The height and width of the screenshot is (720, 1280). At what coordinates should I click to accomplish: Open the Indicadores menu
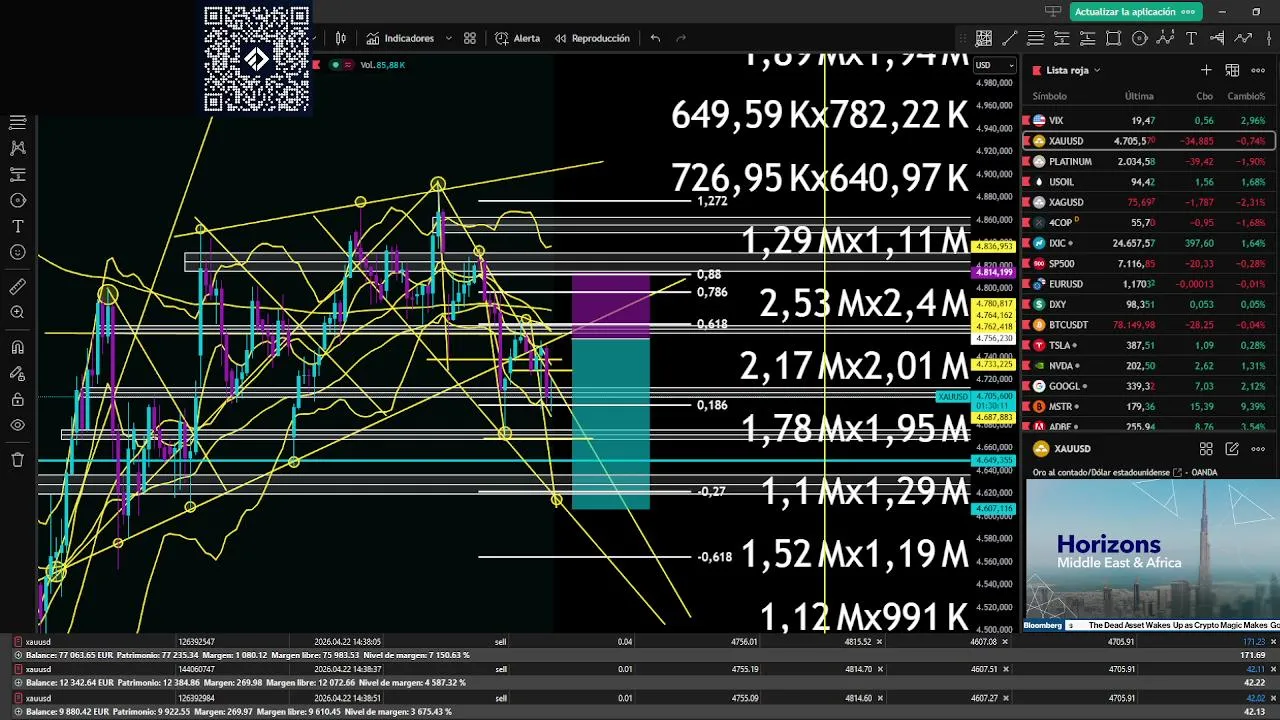pyautogui.click(x=399, y=38)
